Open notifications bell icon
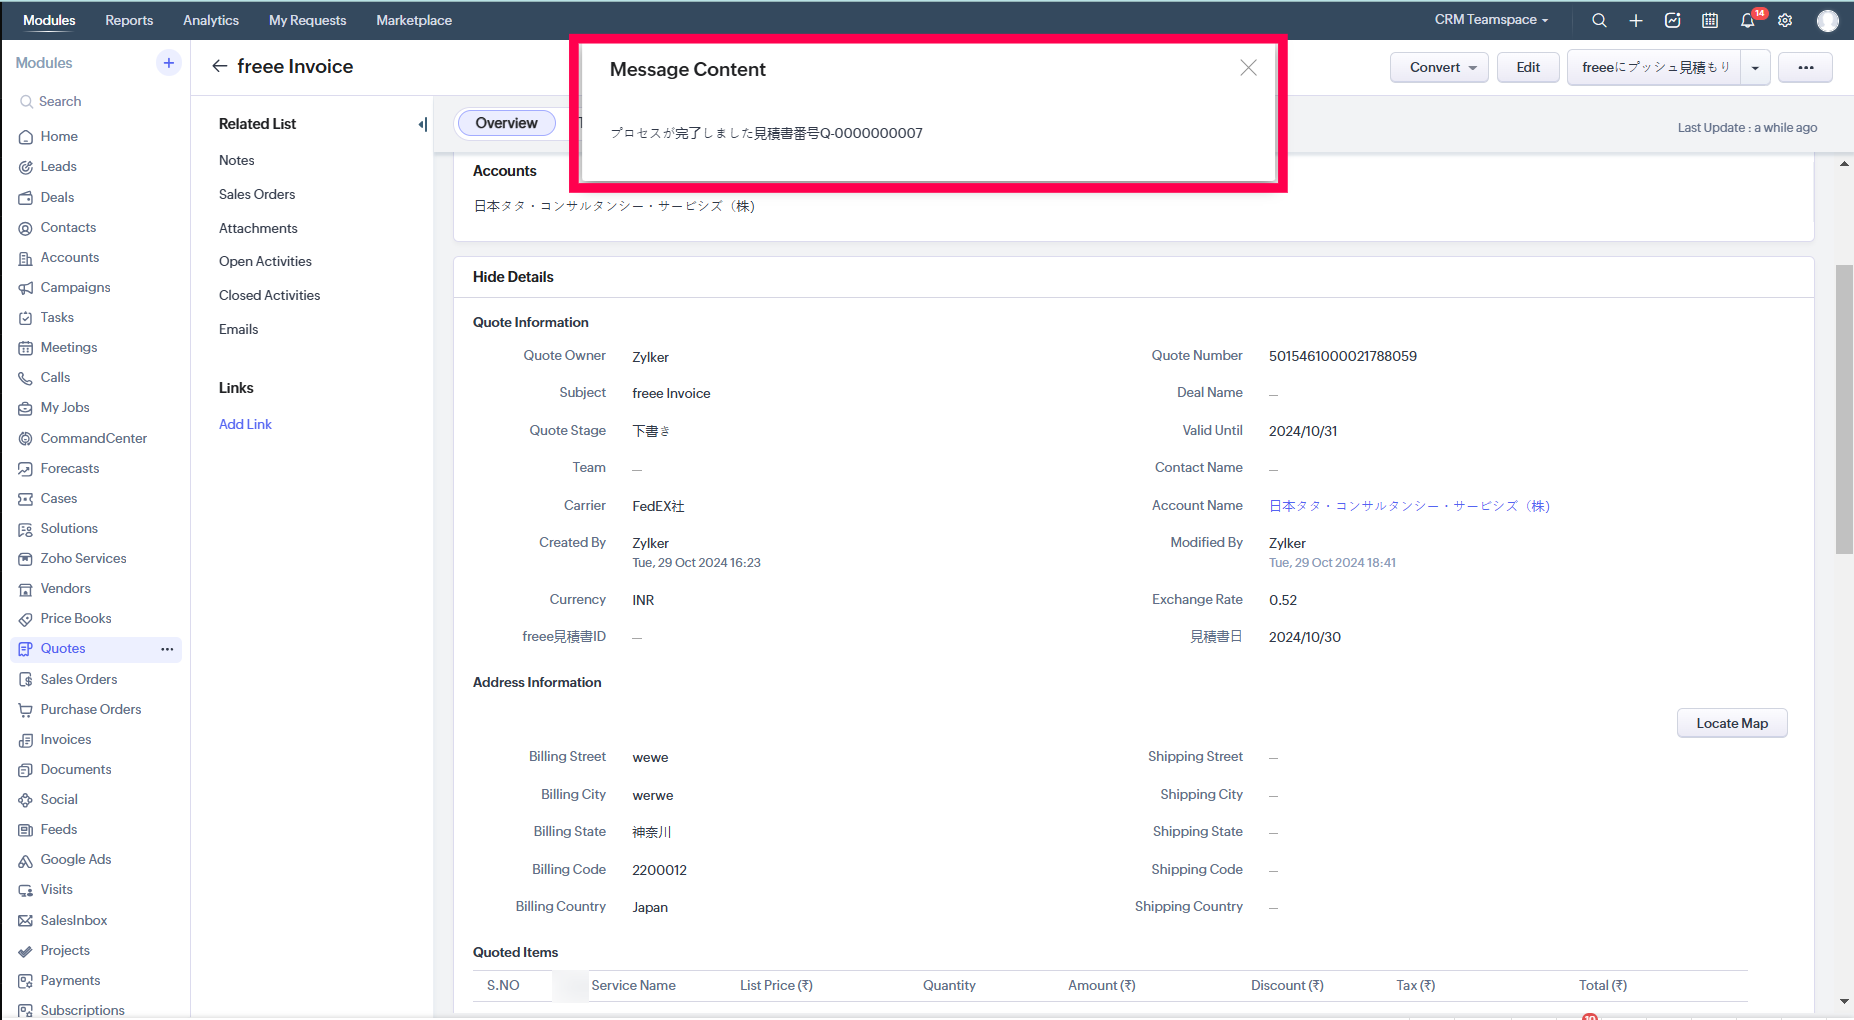Viewport: 1854px width, 1020px height. 1748,20
